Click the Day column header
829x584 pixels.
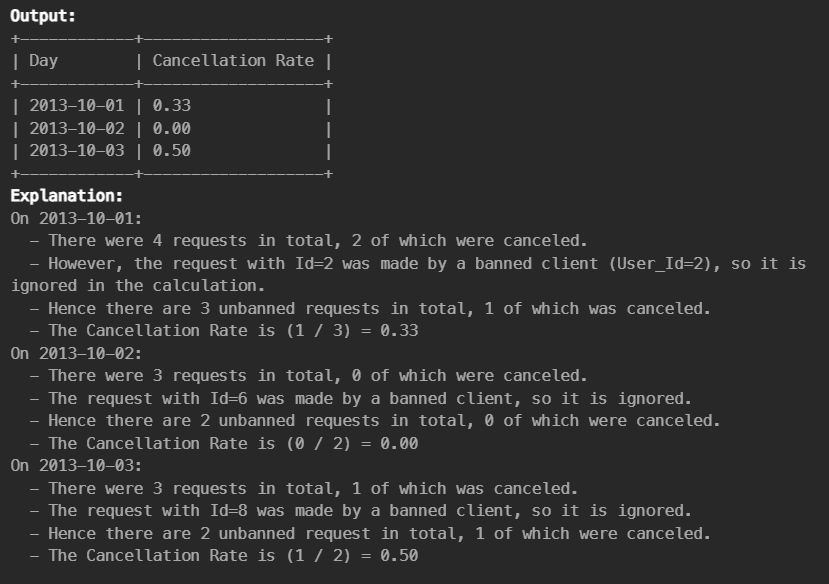click(43, 61)
